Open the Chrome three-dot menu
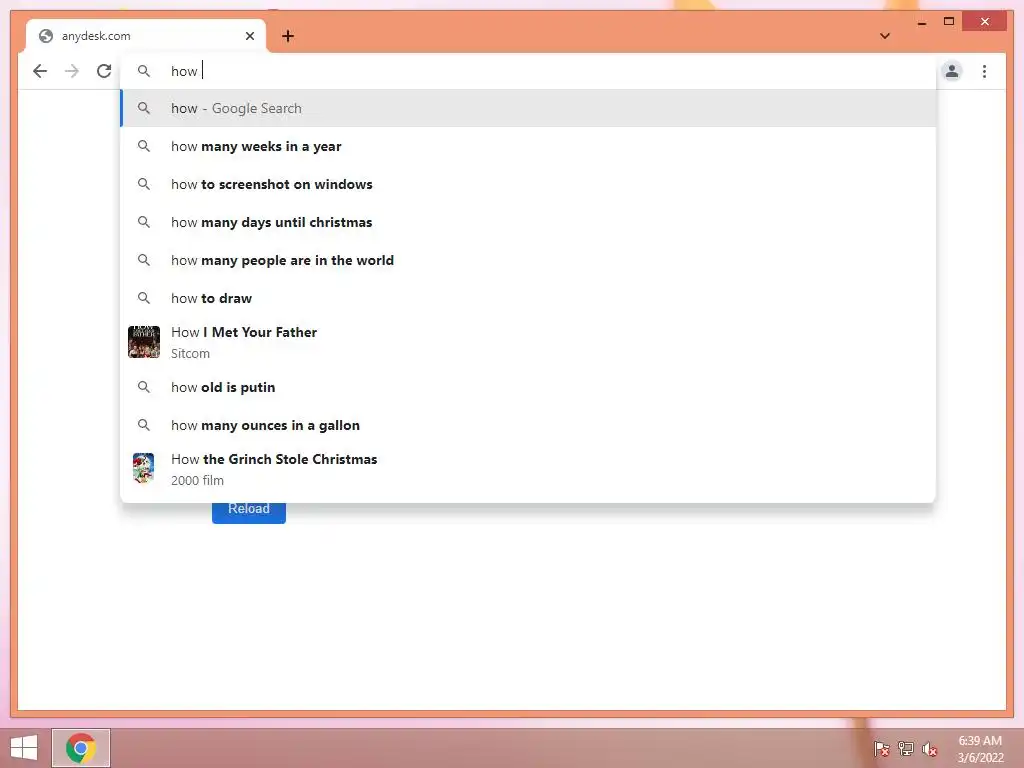Viewport: 1024px width, 768px height. (984, 71)
